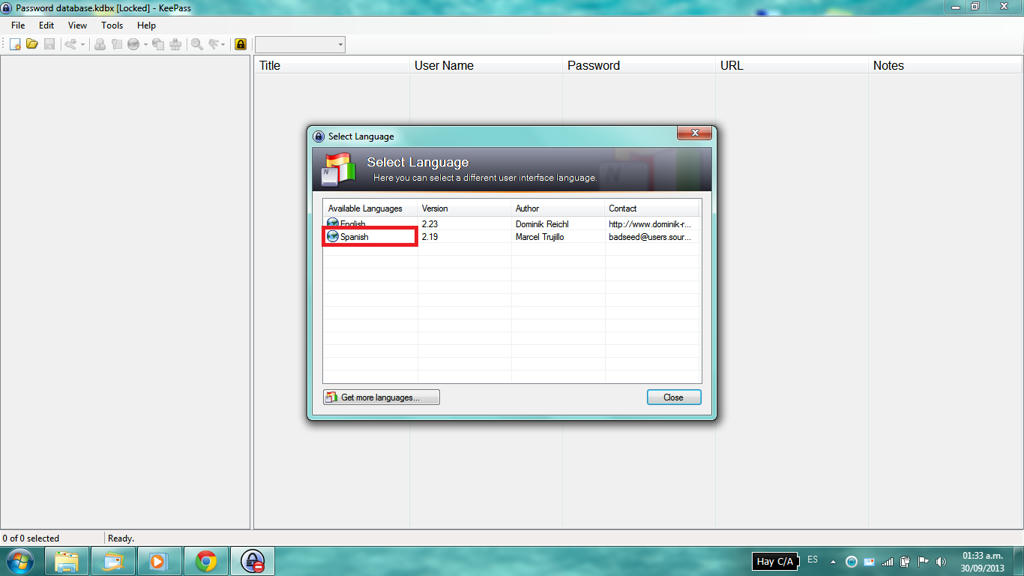Click the Copy User Name toolbar icon
This screenshot has width=1024, height=576.
pyautogui.click(x=99, y=44)
